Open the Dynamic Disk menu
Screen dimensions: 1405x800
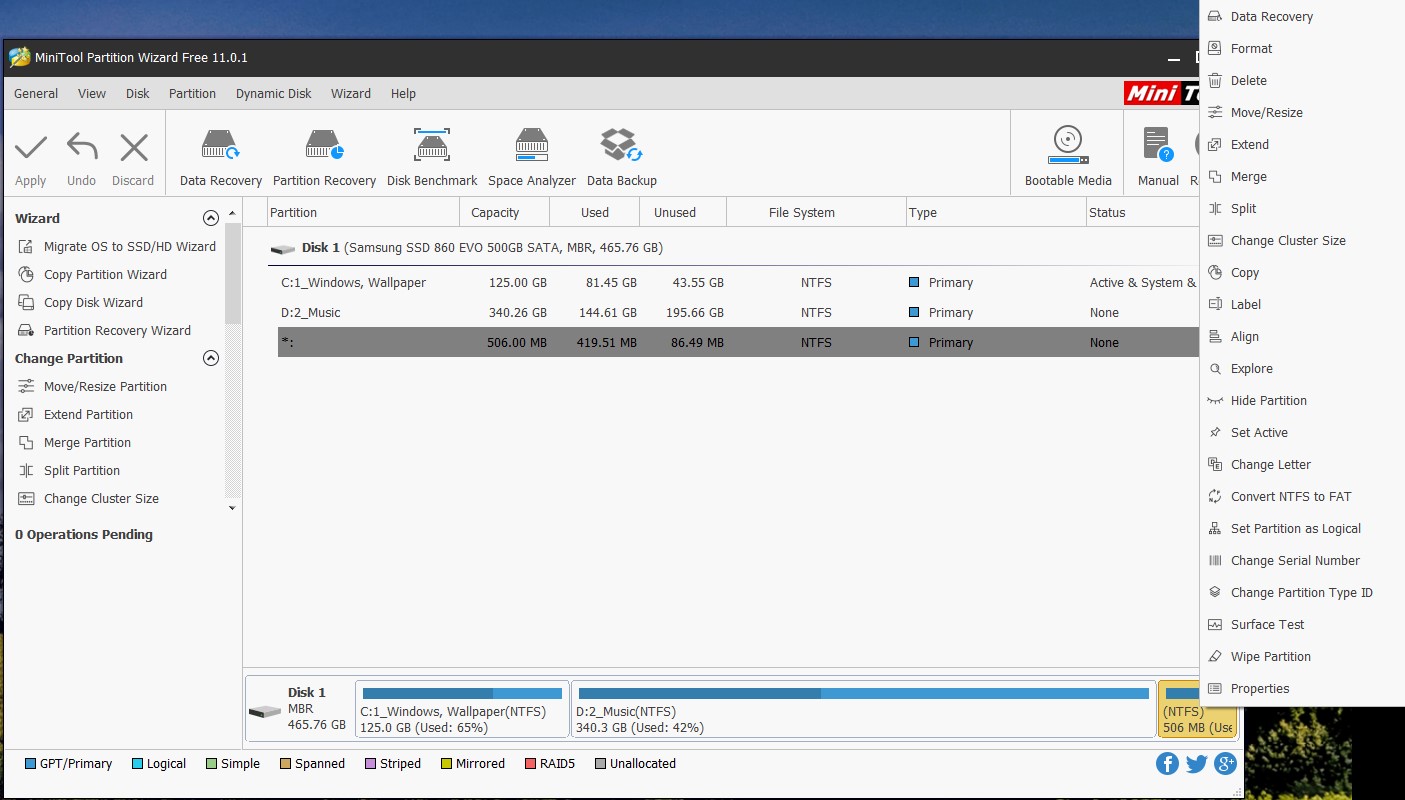click(x=274, y=93)
